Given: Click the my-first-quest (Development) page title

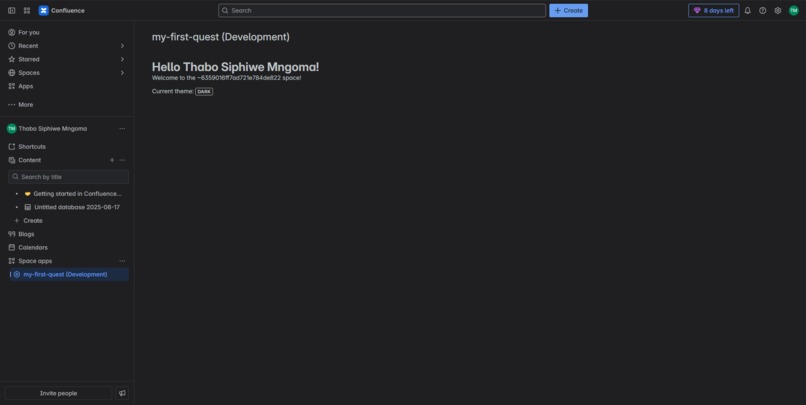Looking at the screenshot, I should [x=221, y=37].
